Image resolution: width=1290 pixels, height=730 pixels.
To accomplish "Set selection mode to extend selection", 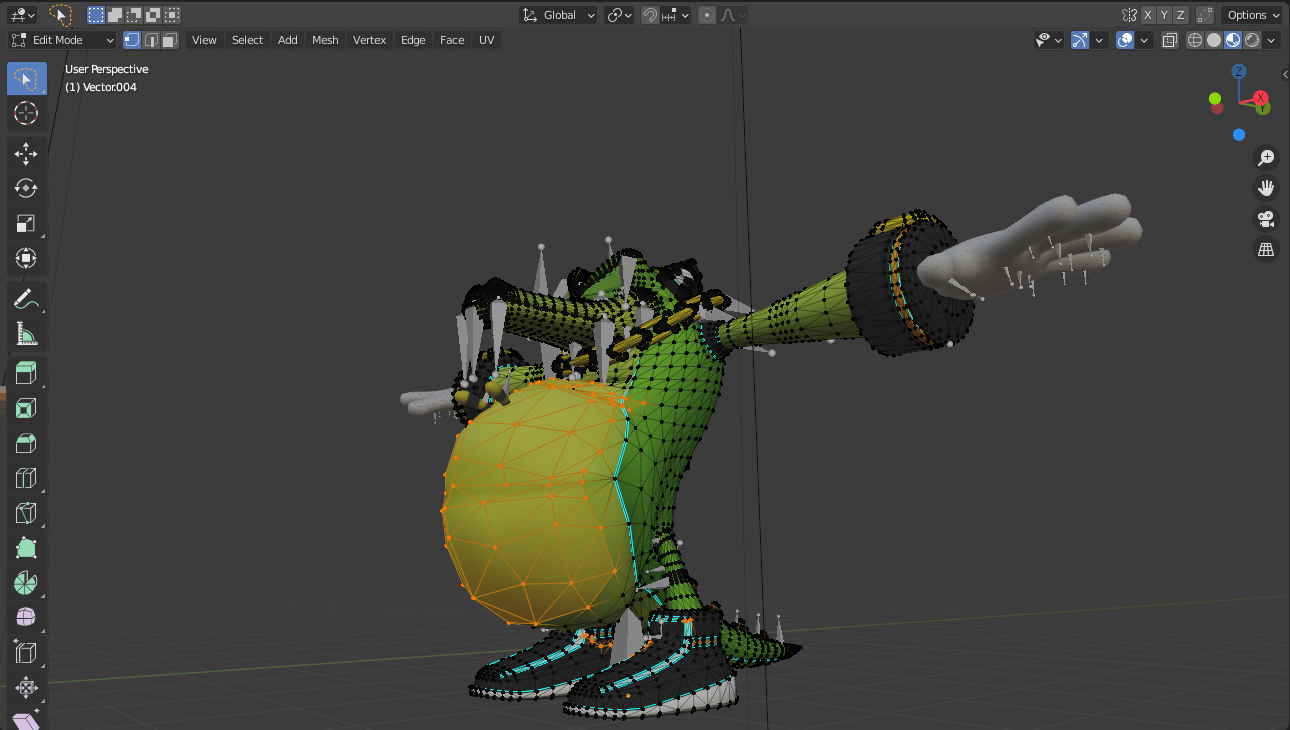I will tap(115, 15).
